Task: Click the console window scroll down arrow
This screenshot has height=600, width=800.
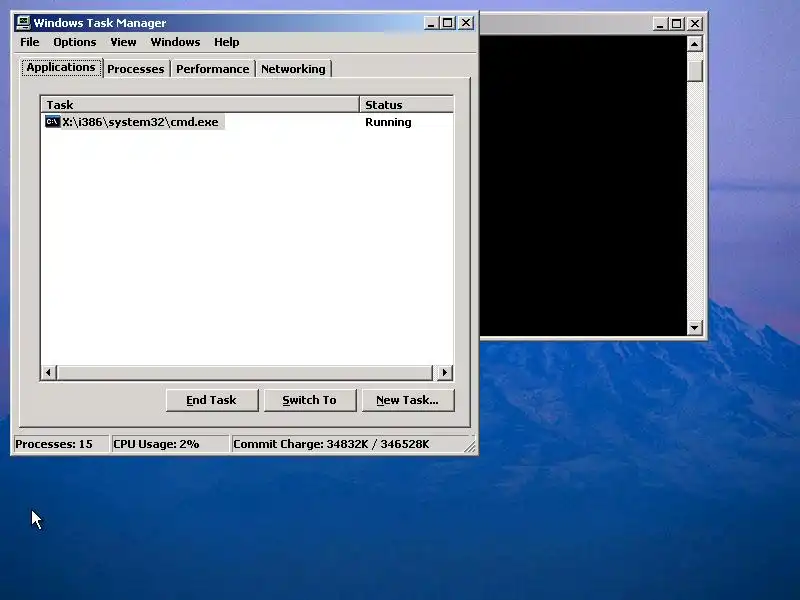Action: (694, 327)
